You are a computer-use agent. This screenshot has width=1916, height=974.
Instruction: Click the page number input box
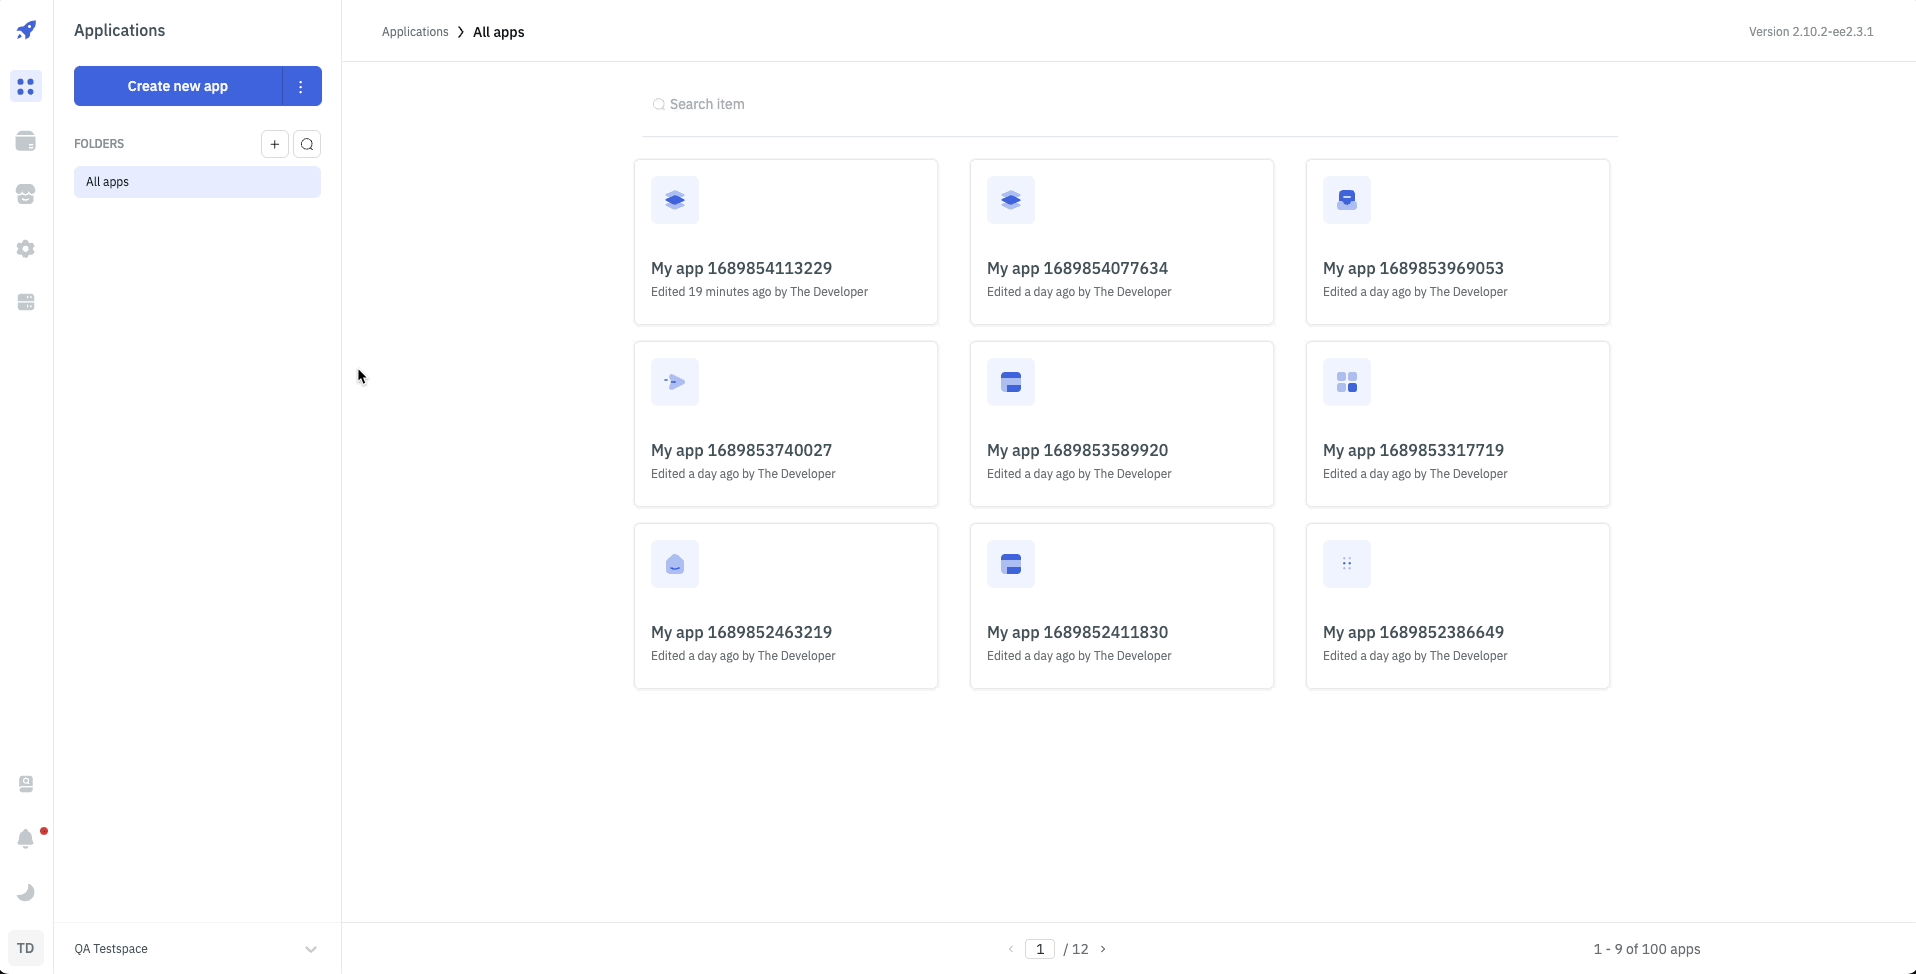(x=1040, y=949)
